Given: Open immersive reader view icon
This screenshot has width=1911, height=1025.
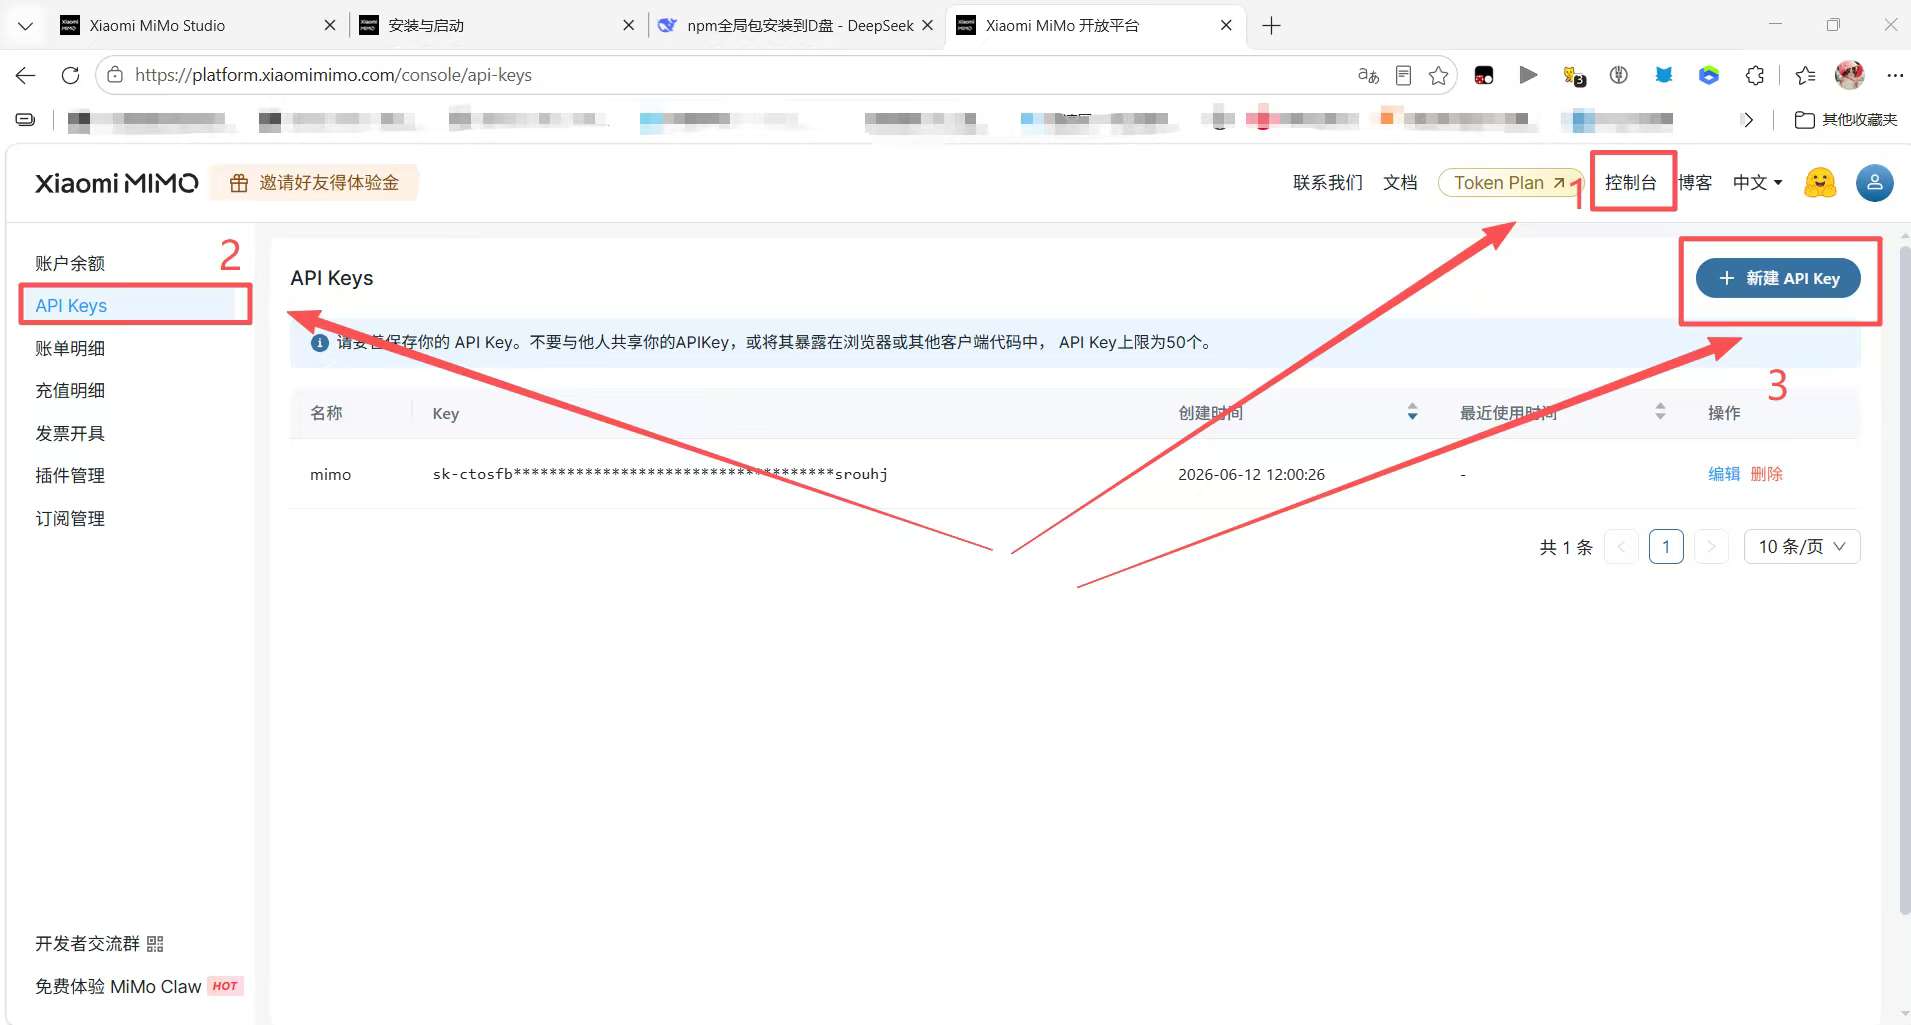Looking at the screenshot, I should 1403,75.
